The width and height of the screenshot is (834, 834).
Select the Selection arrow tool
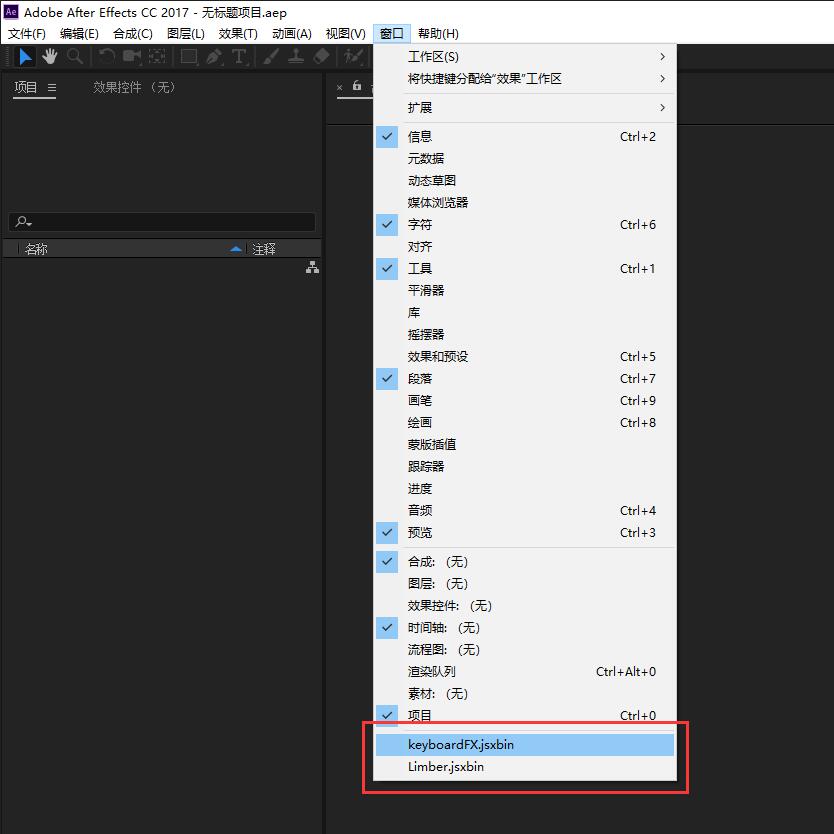24,56
